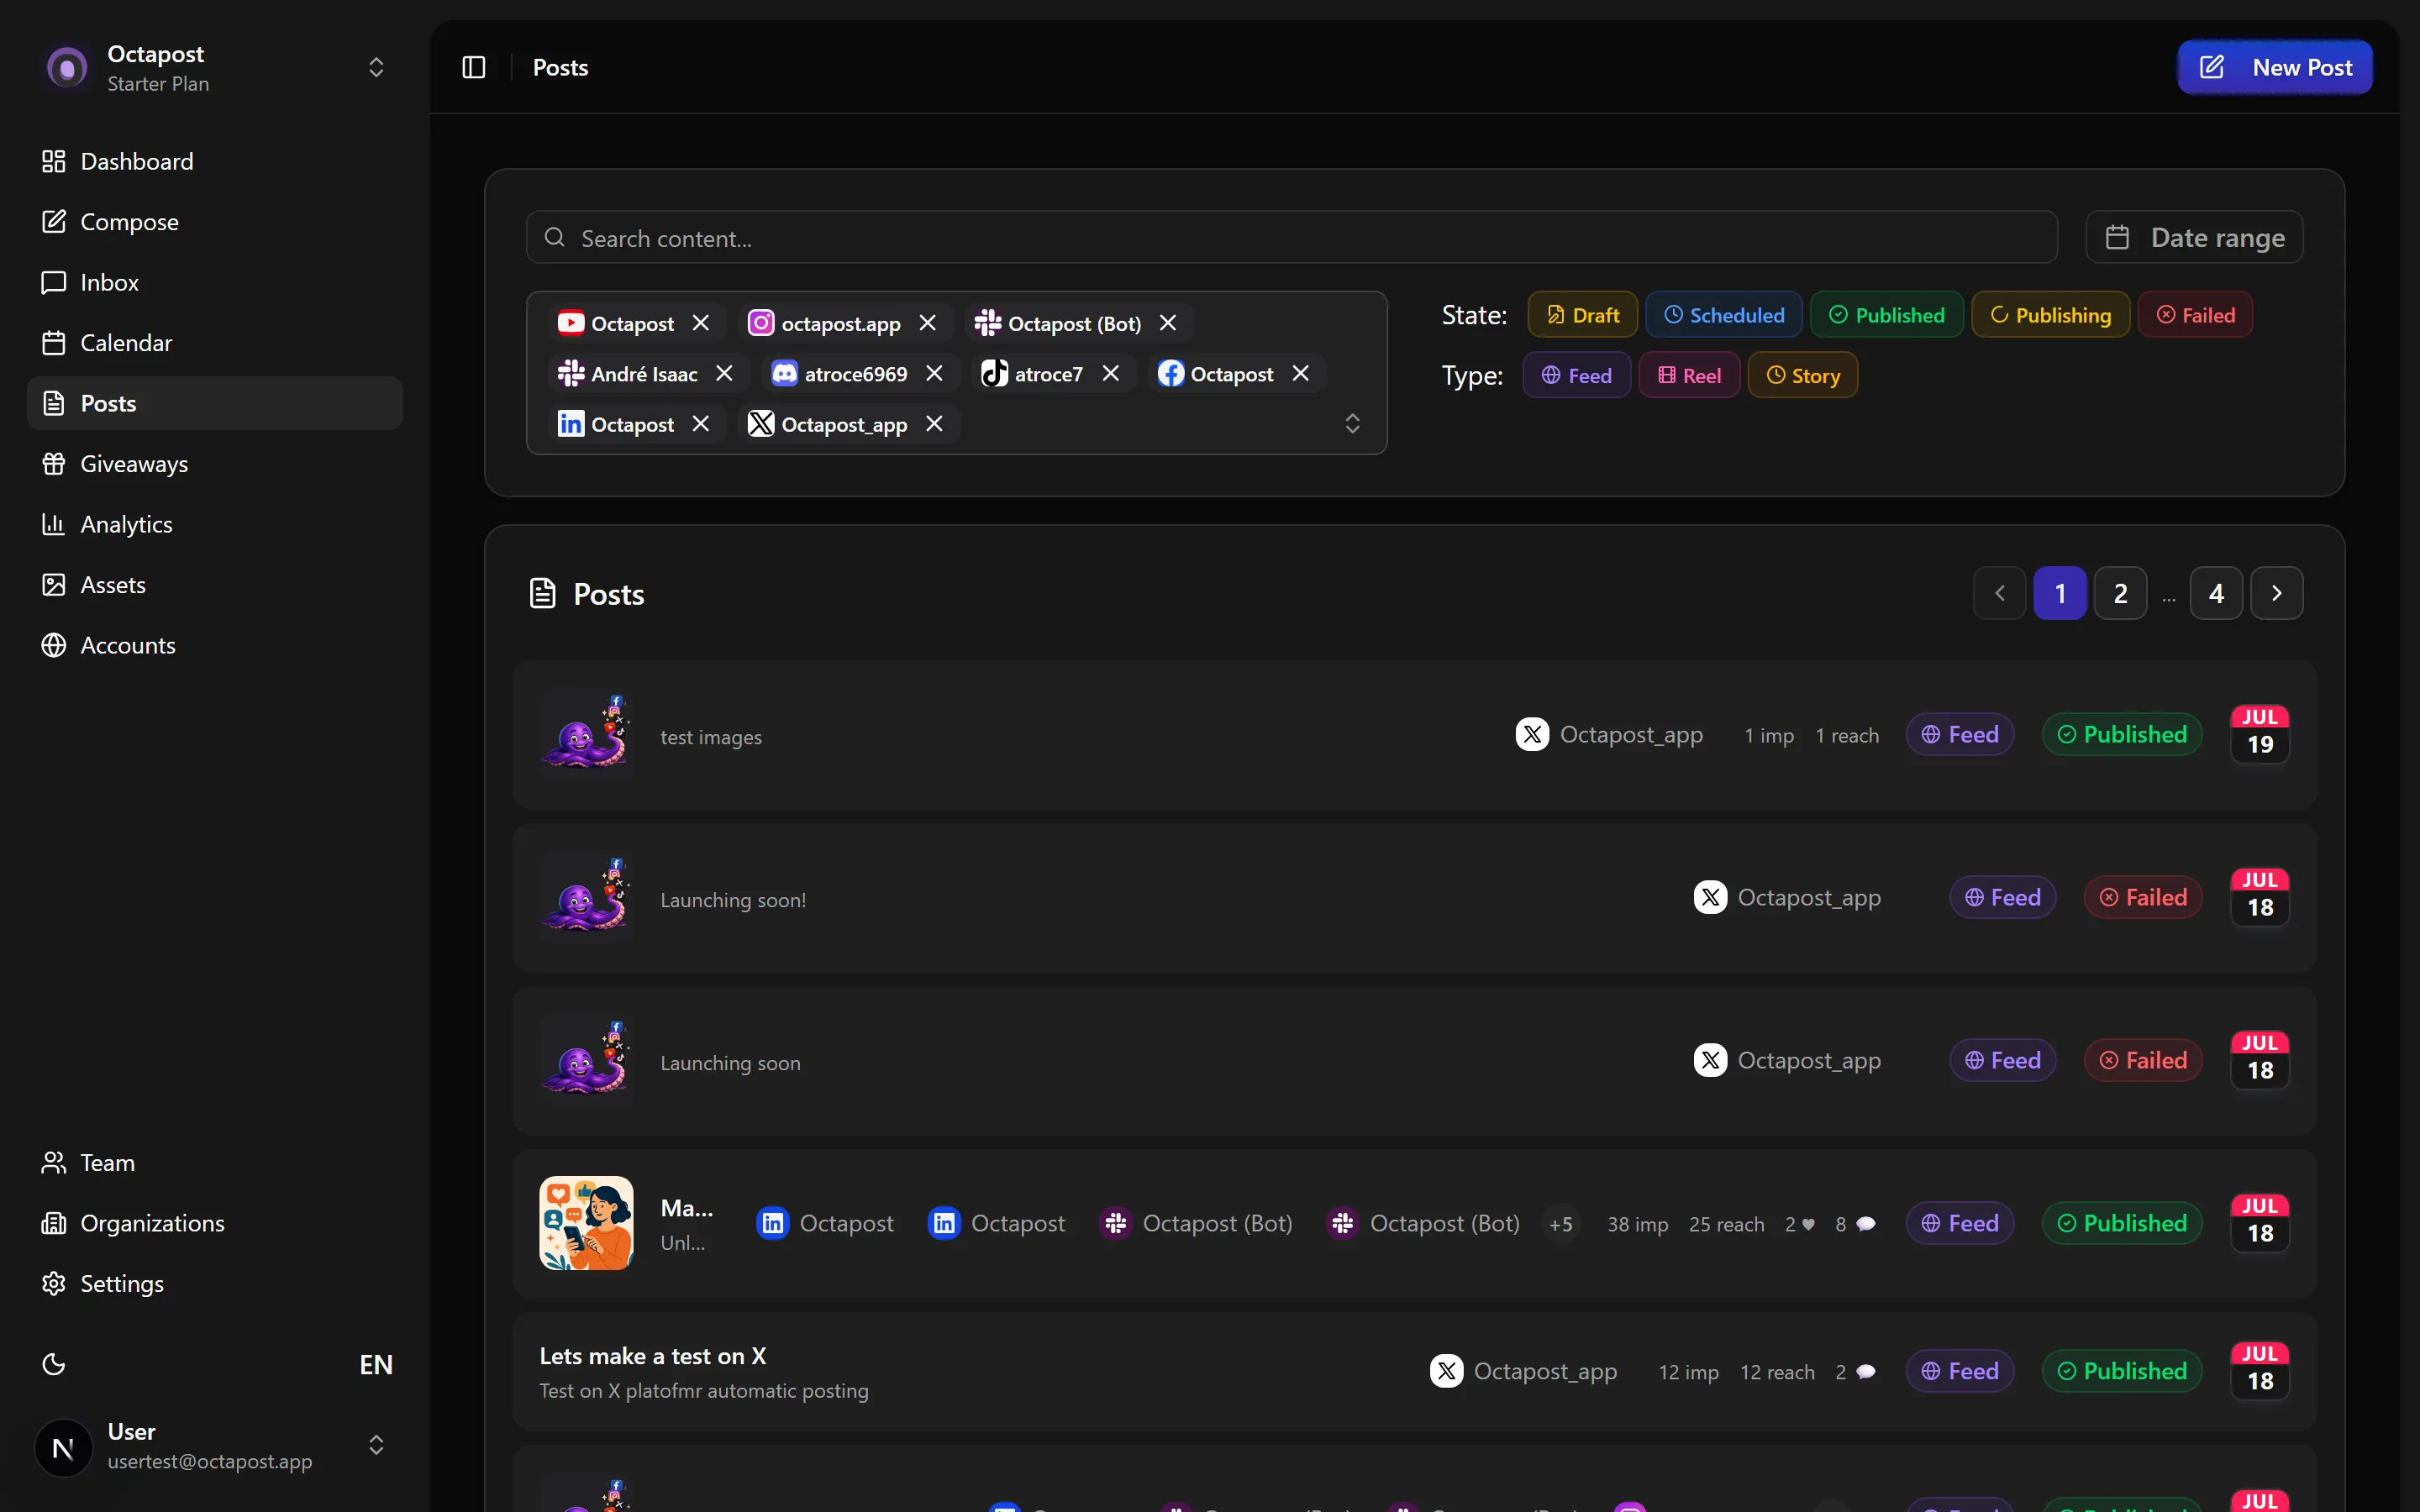
Task: Toggle the Publishing state filter
Action: [2050, 315]
